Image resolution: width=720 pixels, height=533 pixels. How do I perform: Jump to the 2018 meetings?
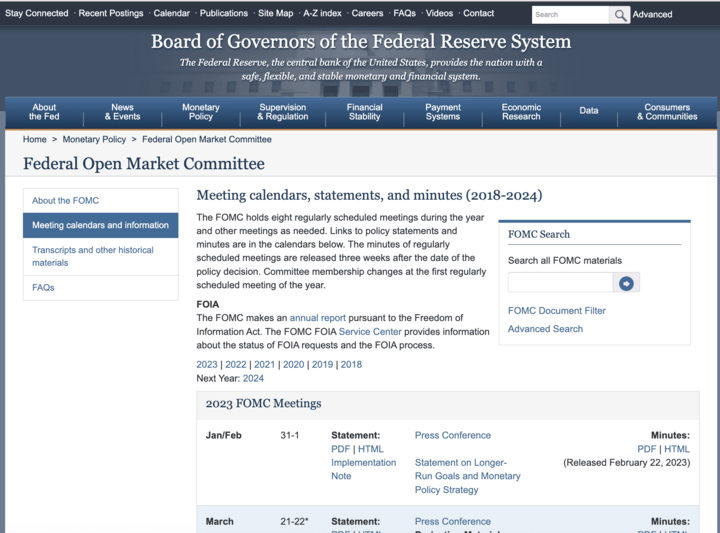(351, 365)
